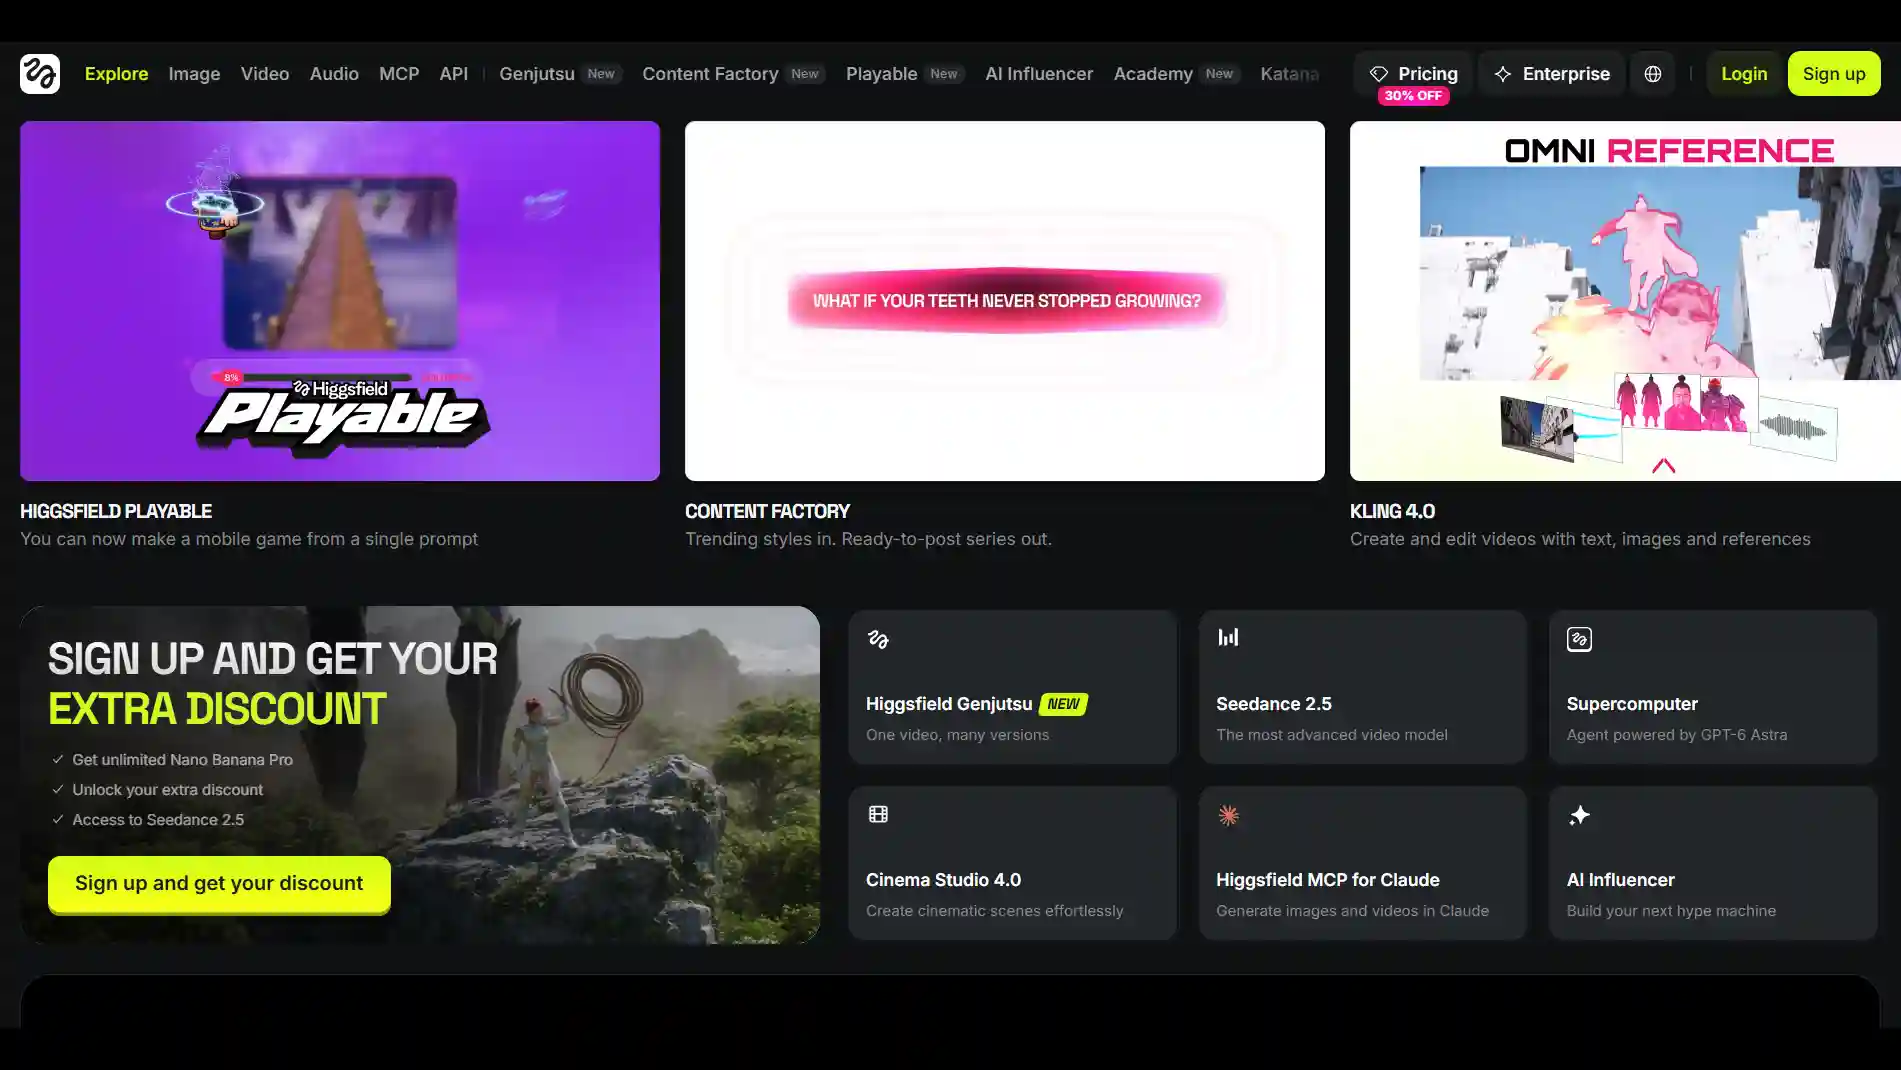Screen dimensions: 1901x1070
Task: Click the HIGGSFIELD PLAYABLE heading
Action: pyautogui.click(x=116, y=511)
